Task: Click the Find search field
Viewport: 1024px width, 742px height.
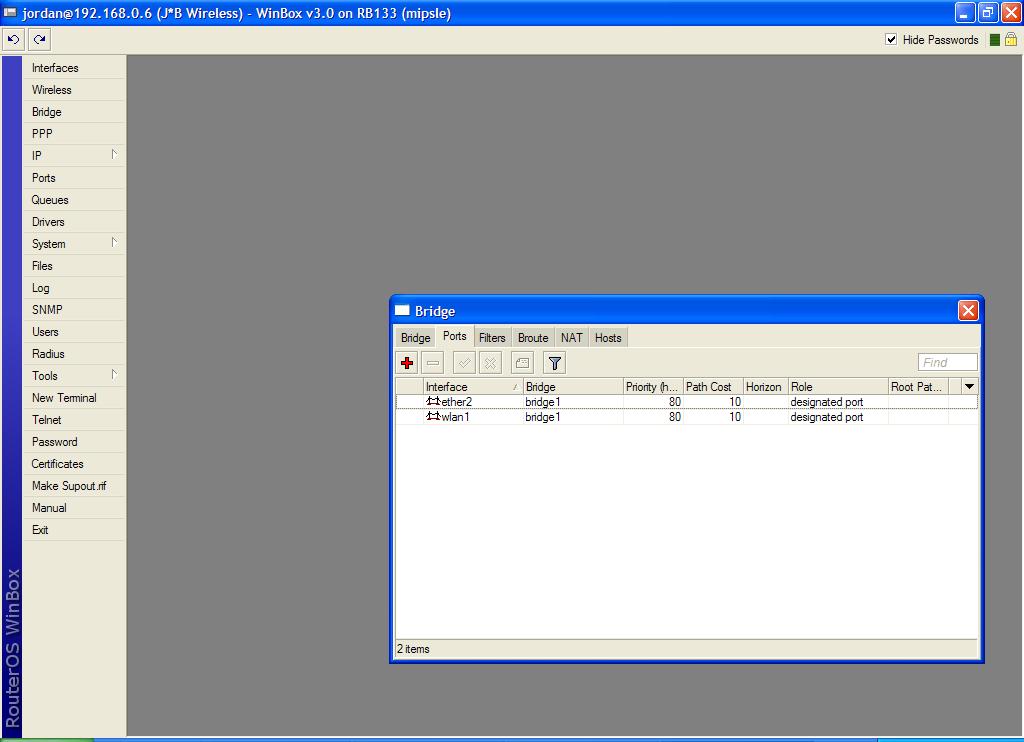Action: (x=948, y=363)
